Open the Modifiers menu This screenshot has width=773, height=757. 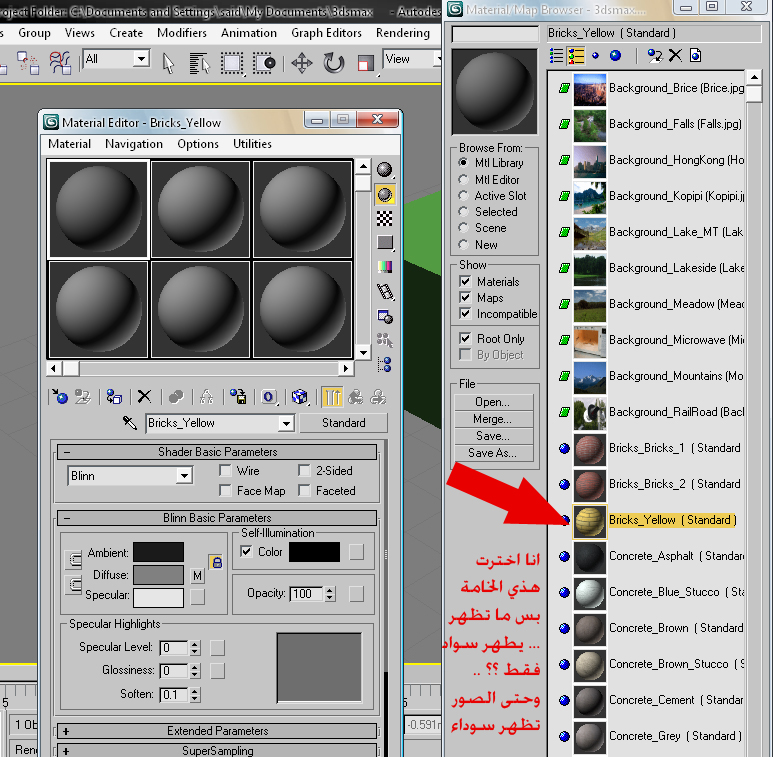(182, 33)
